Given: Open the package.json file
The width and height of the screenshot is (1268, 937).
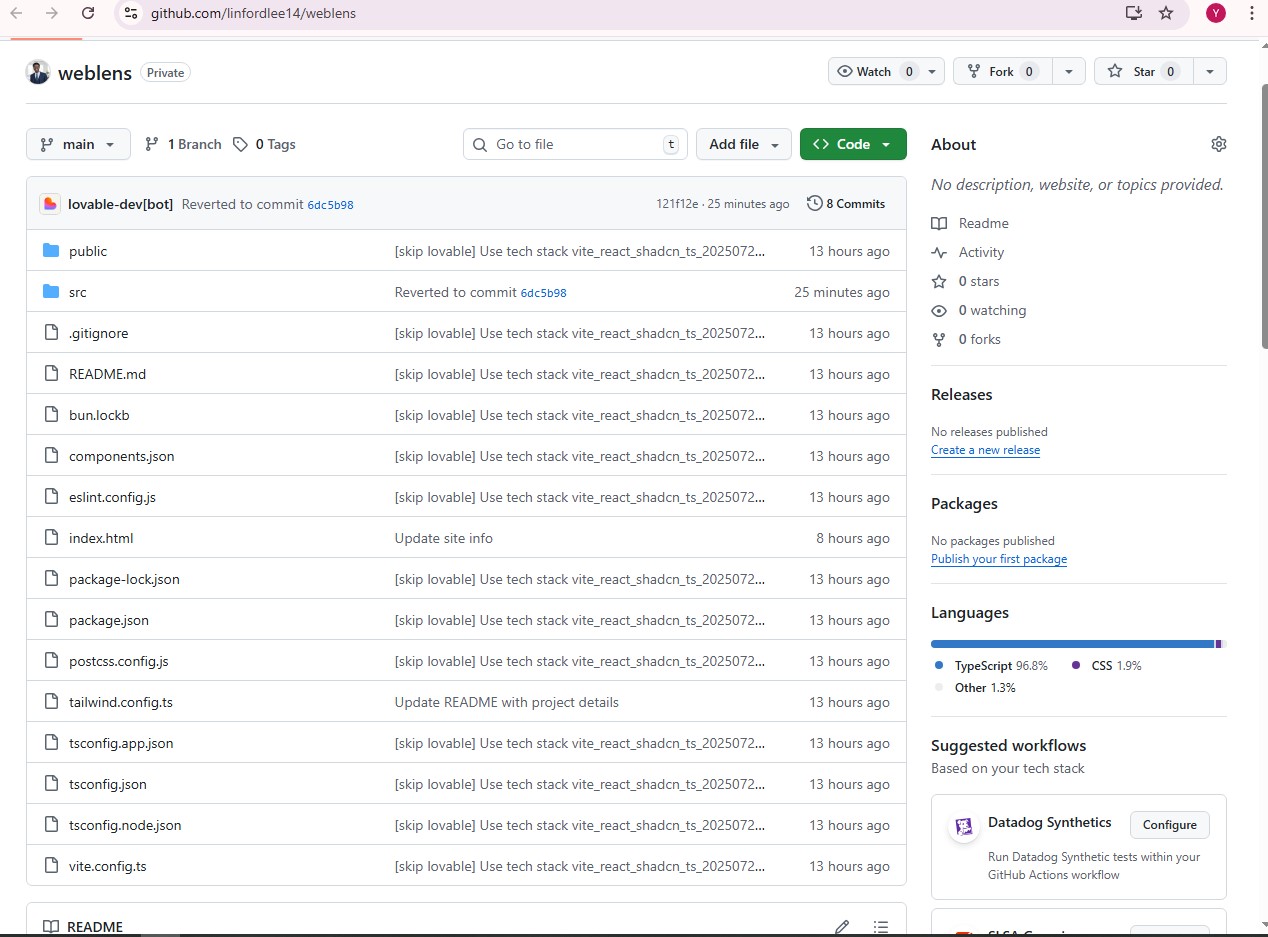Looking at the screenshot, I should (x=109, y=620).
